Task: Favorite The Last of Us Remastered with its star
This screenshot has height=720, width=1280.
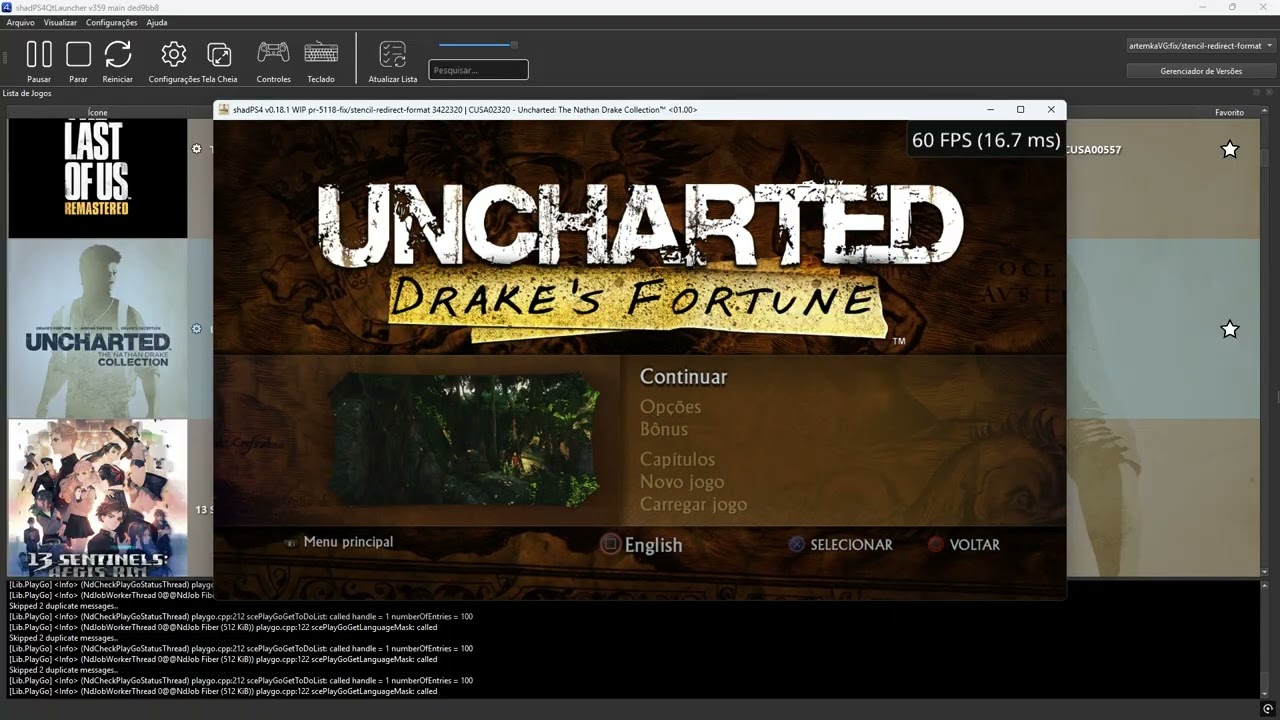Action: pos(1230,149)
